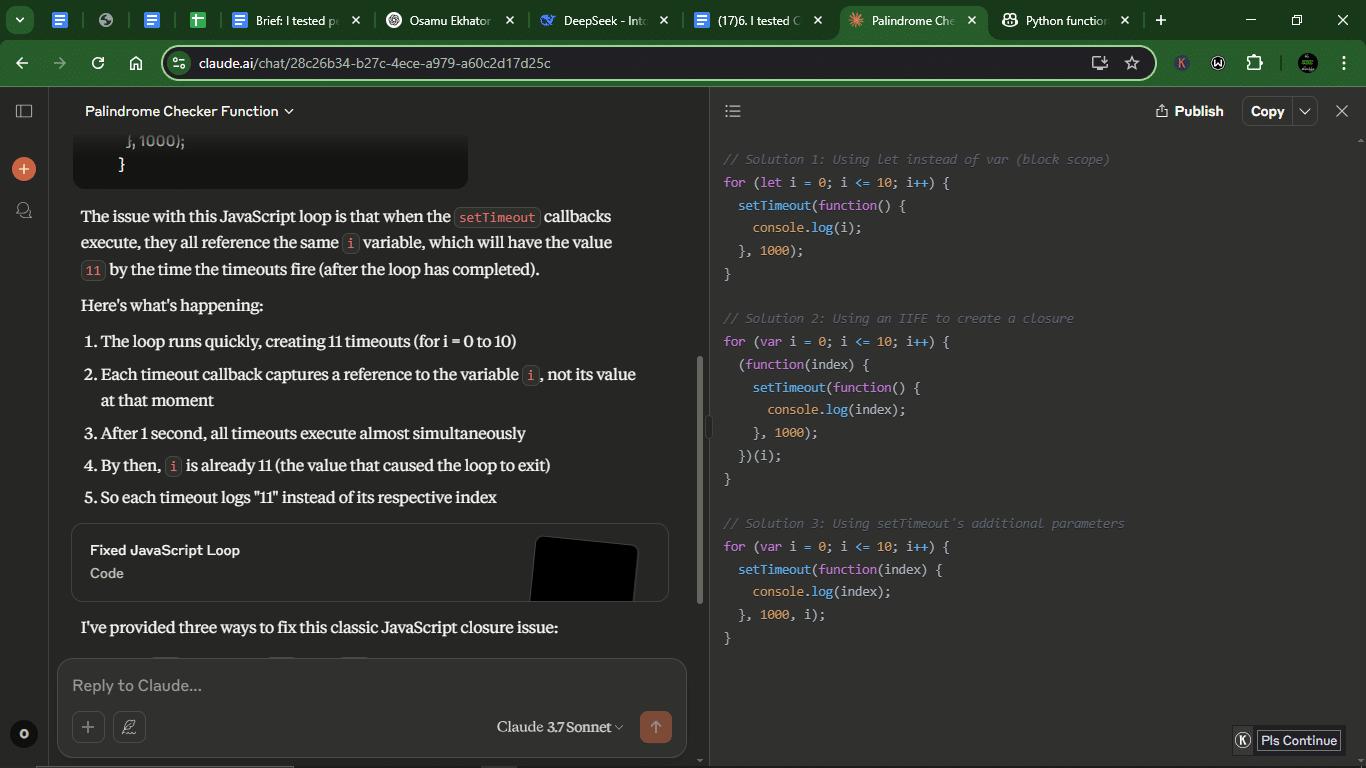Go forward in browser history
The height and width of the screenshot is (768, 1366).
coord(60,63)
